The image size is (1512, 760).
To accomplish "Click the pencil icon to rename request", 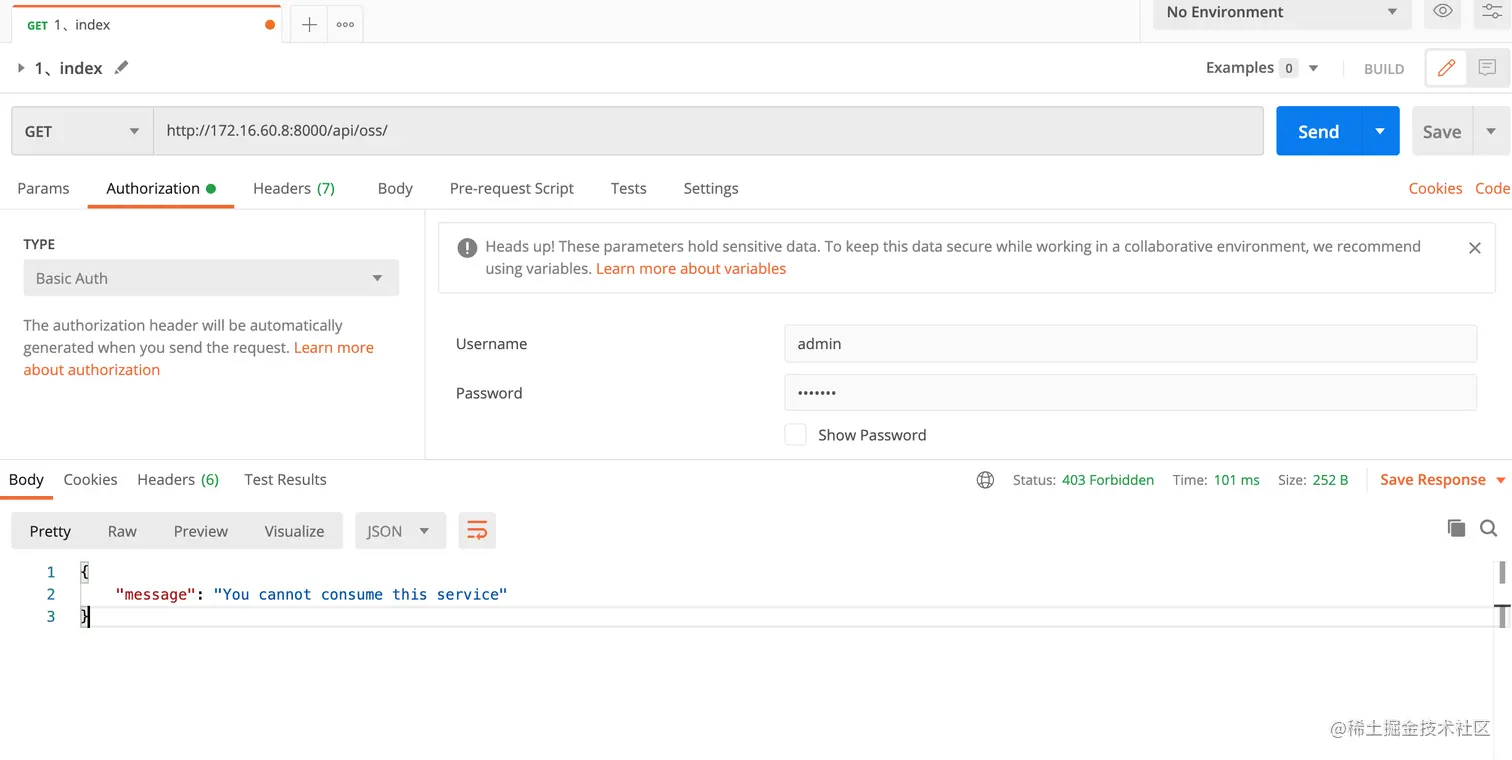I will tap(122, 68).
